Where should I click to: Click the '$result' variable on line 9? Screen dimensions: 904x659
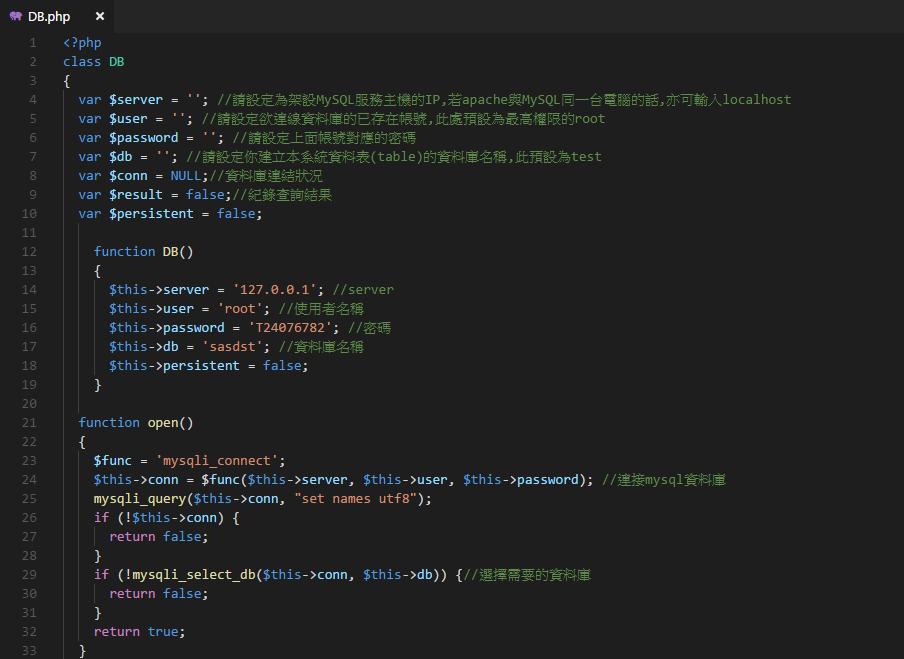click(136, 195)
